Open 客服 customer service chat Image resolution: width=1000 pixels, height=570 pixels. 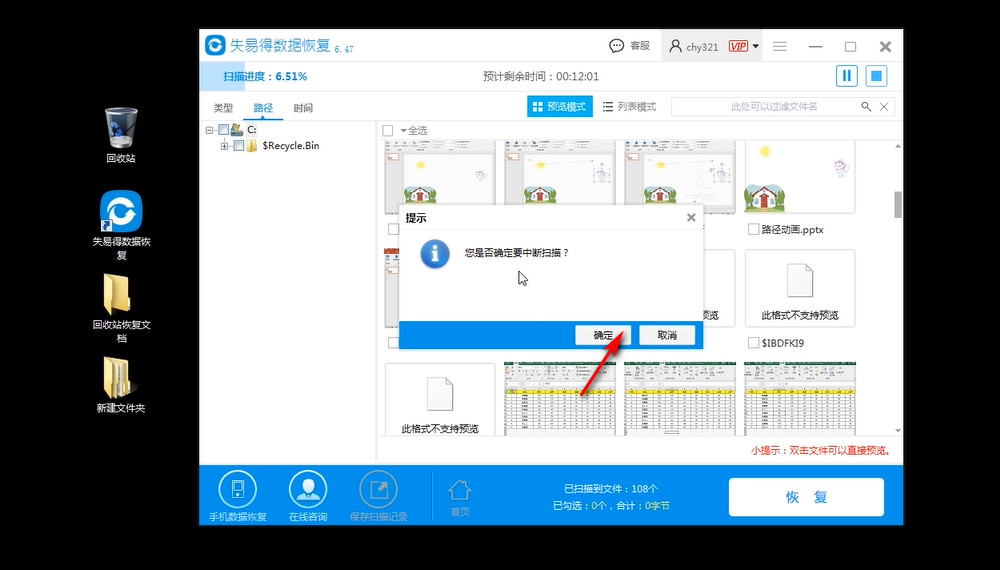(629, 46)
